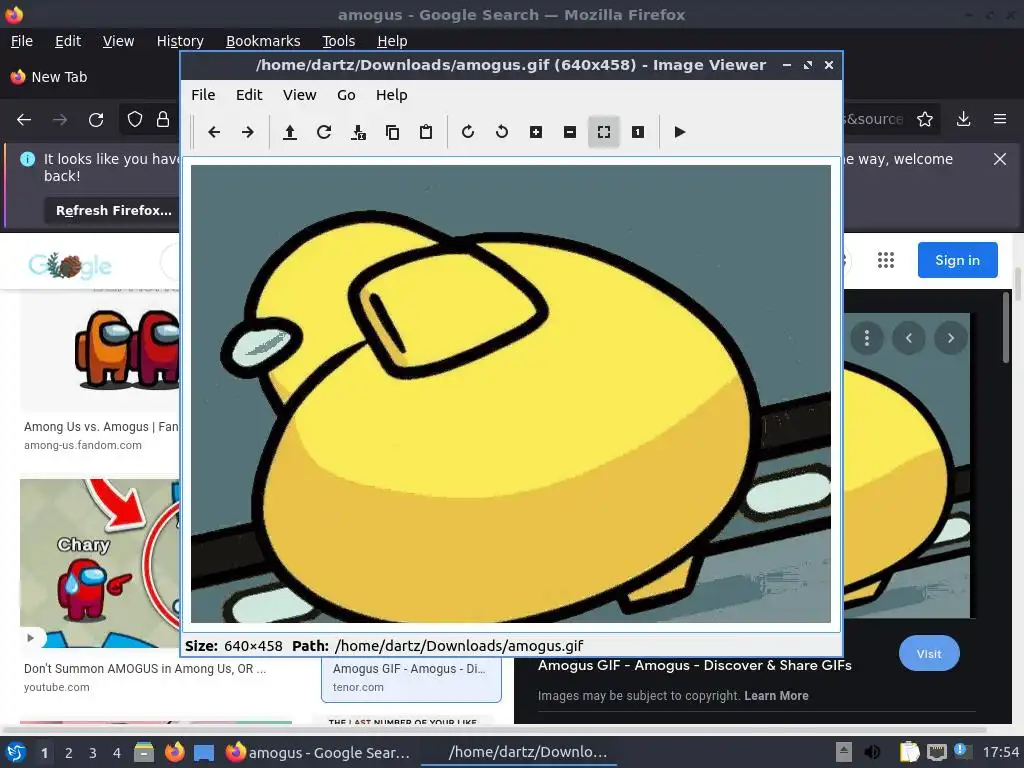Click the Save As icon in toolbar
The height and width of the screenshot is (768, 1024).
[358, 133]
